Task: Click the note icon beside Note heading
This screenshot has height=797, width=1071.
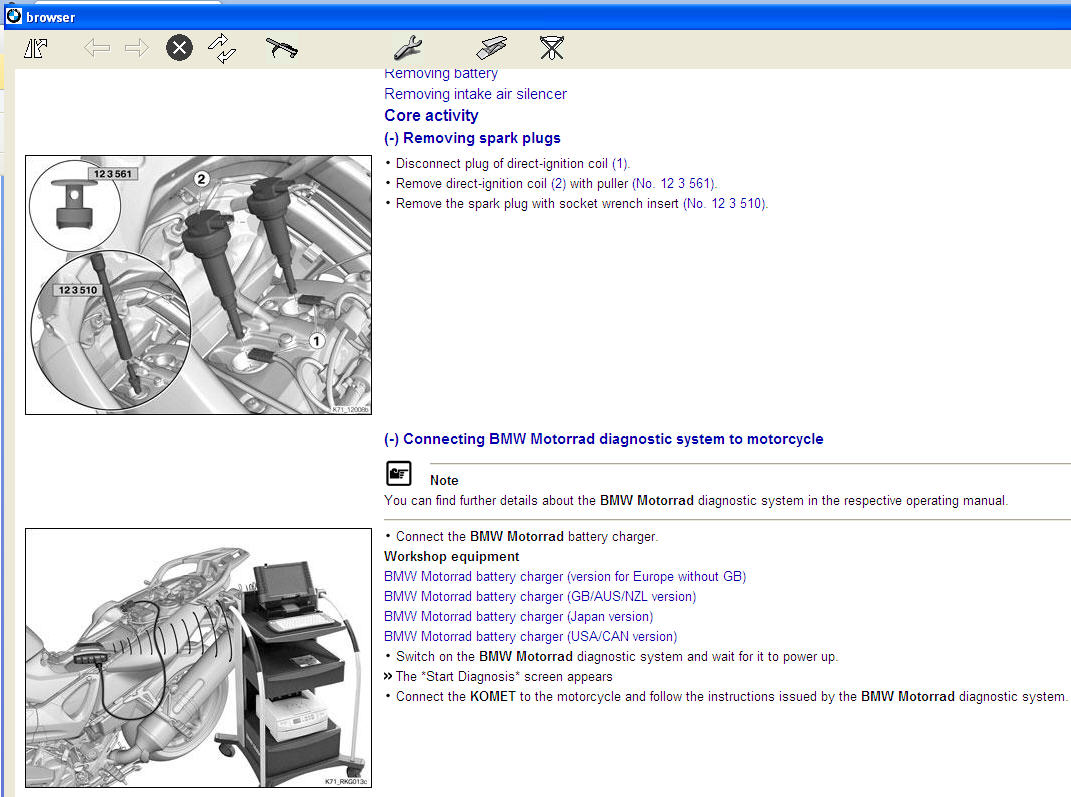Action: coord(399,473)
